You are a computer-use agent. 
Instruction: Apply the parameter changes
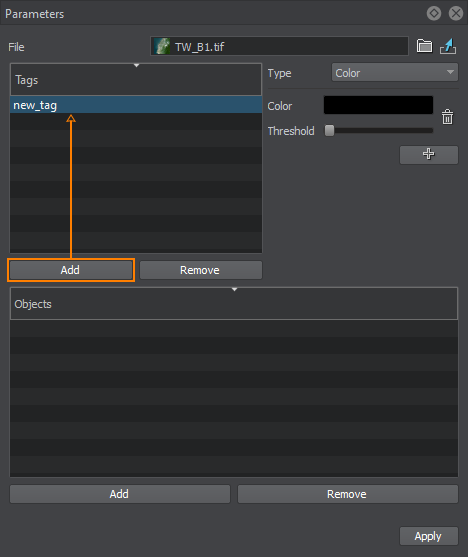(x=429, y=536)
